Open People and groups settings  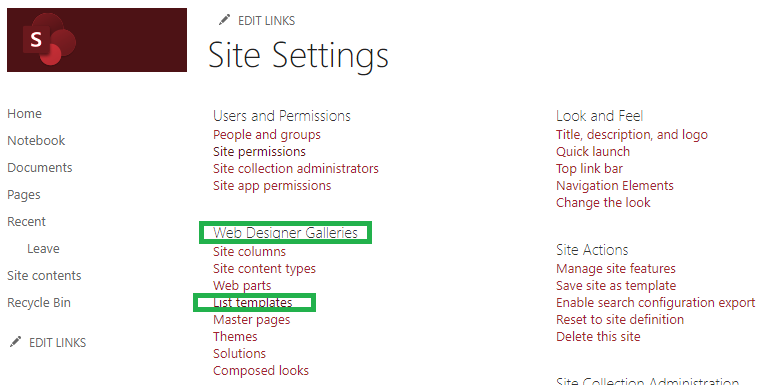(267, 134)
